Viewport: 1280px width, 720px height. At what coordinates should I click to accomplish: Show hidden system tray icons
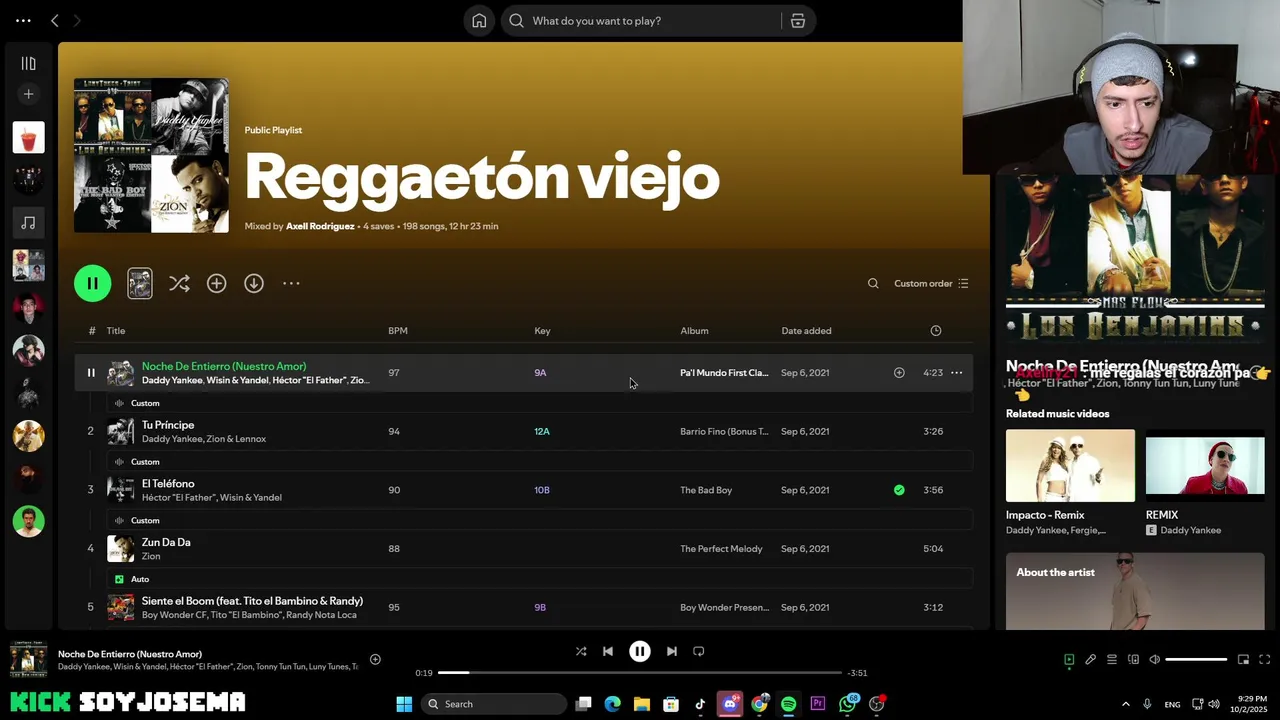pyautogui.click(x=1126, y=704)
